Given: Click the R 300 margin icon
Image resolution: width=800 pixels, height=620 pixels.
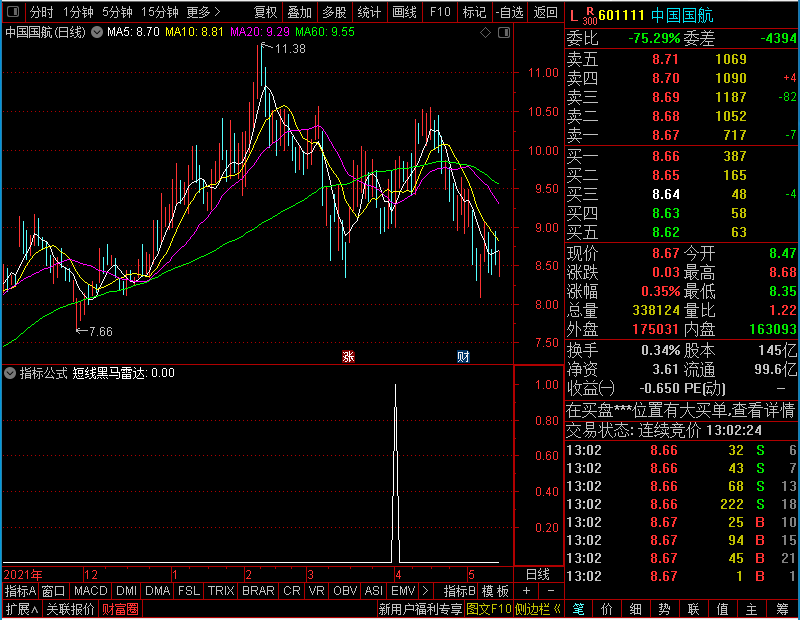Looking at the screenshot, I should 590,16.
